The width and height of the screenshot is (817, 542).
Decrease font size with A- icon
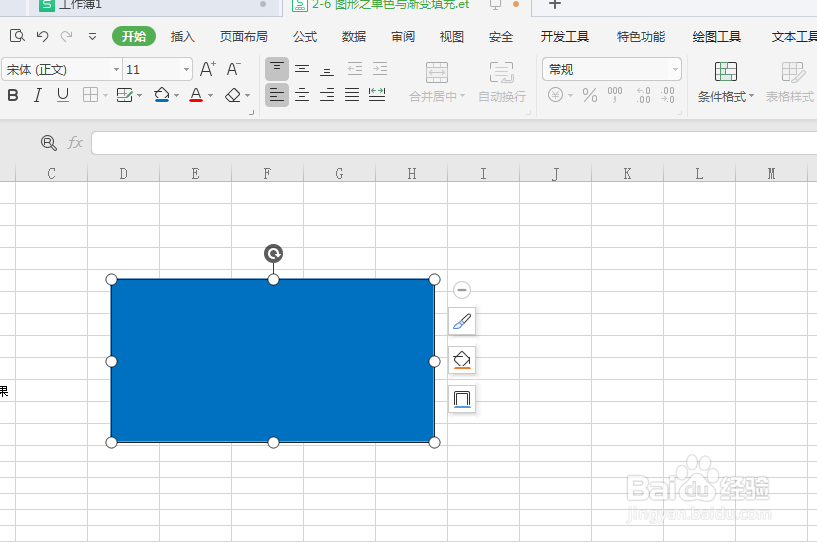pos(233,69)
